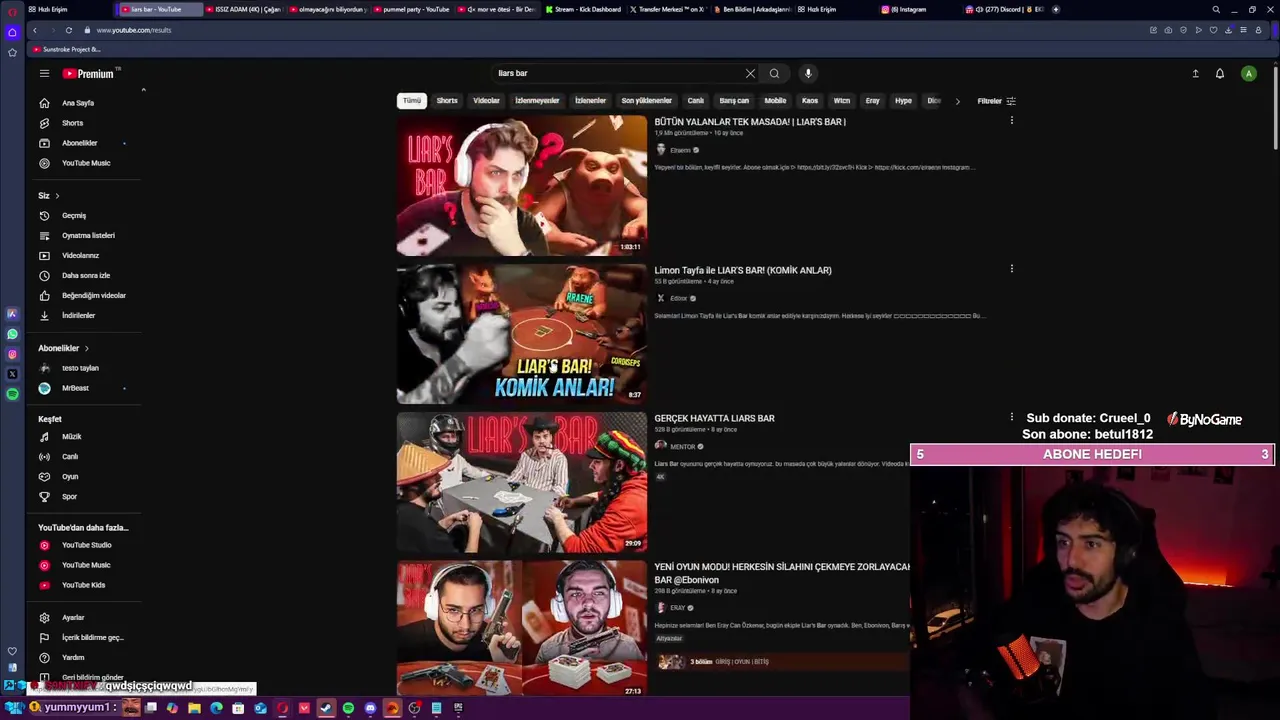Viewport: 1280px width, 720px height.
Task: Select the Videolar filter chip
Action: coord(486,101)
